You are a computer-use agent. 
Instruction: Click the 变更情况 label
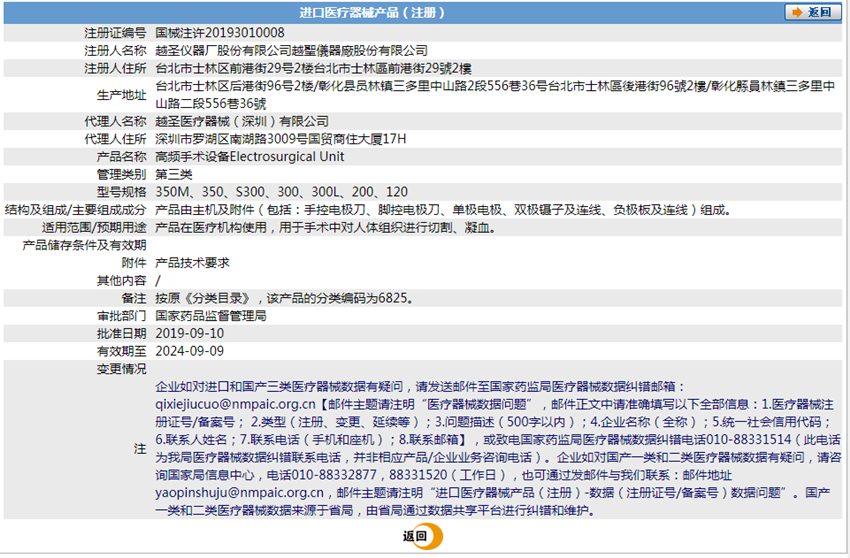121,369
